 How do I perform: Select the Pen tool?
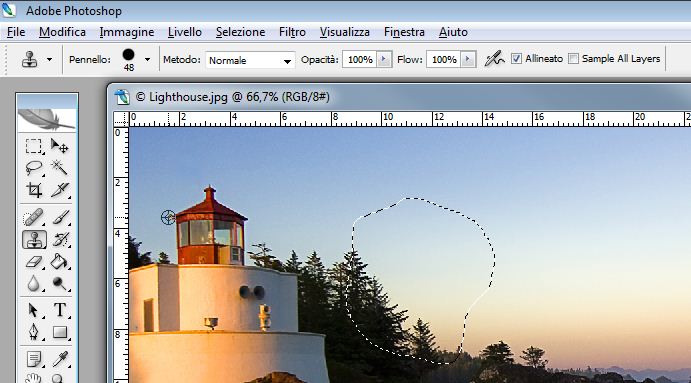point(33,332)
